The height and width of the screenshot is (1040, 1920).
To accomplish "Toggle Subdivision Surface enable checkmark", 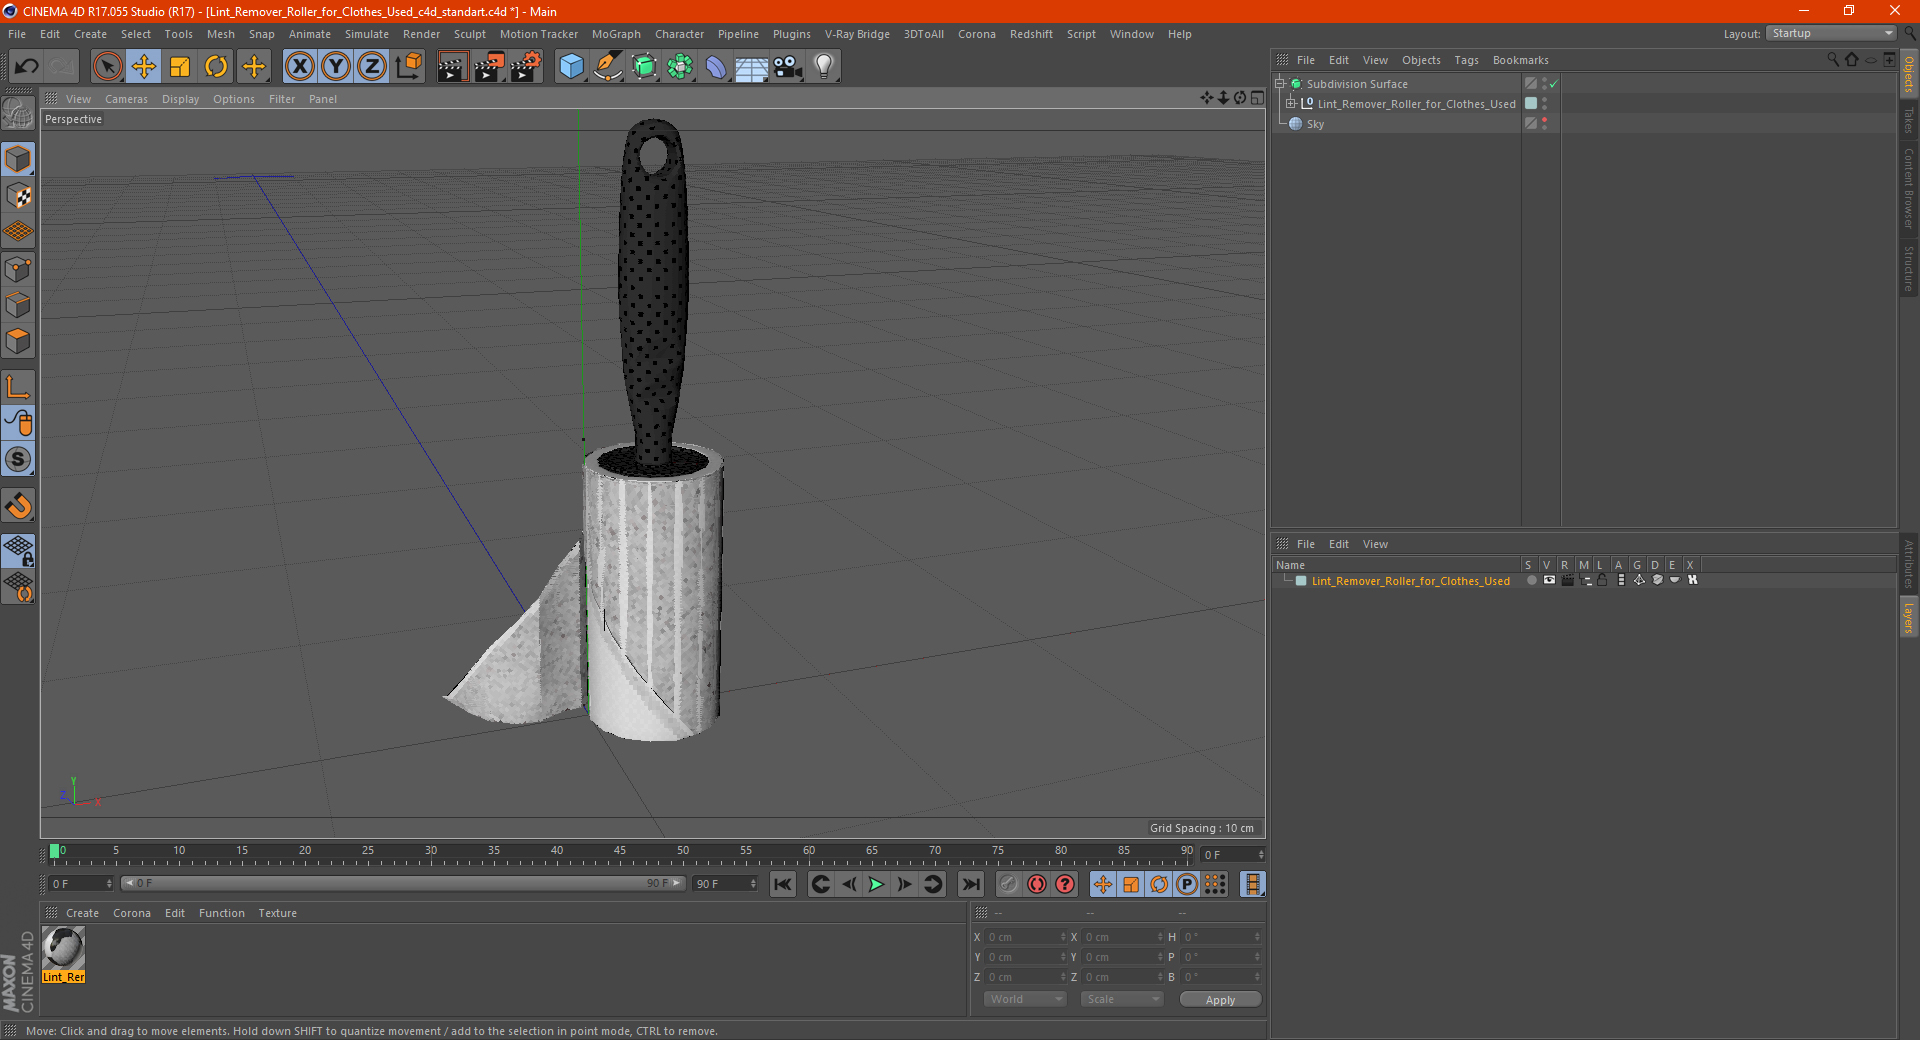I will coord(1553,84).
